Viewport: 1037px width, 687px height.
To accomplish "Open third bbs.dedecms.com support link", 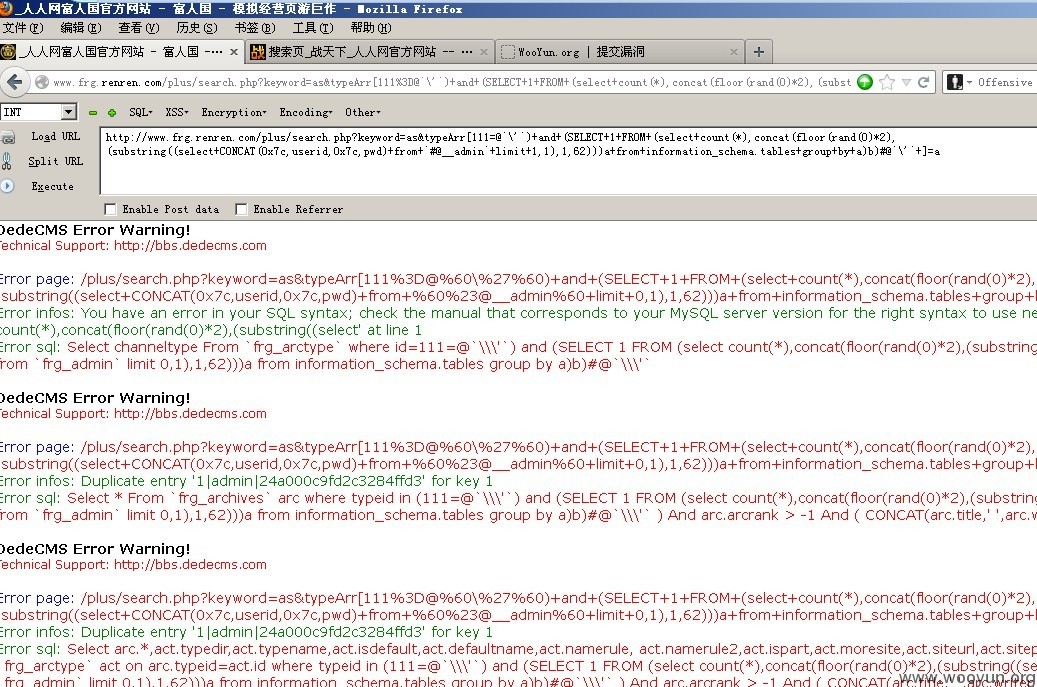I will [x=190, y=565].
